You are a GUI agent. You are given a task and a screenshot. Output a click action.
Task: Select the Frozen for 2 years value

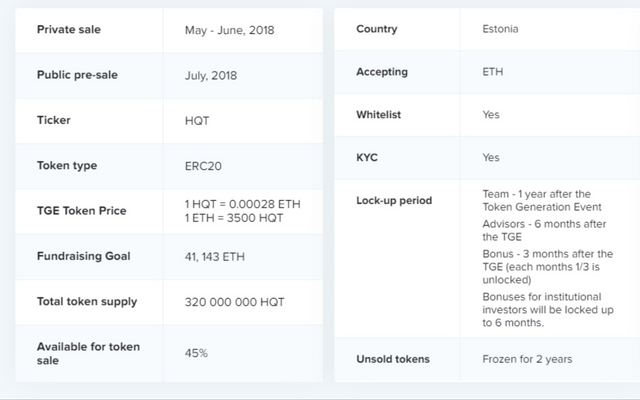pos(528,358)
